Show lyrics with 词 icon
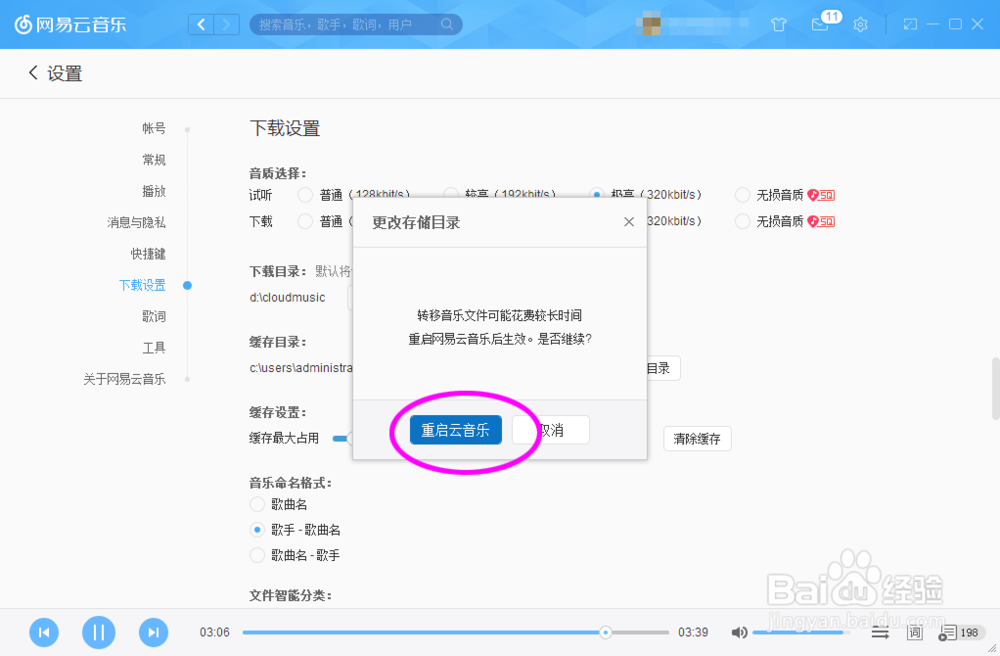 click(x=915, y=632)
